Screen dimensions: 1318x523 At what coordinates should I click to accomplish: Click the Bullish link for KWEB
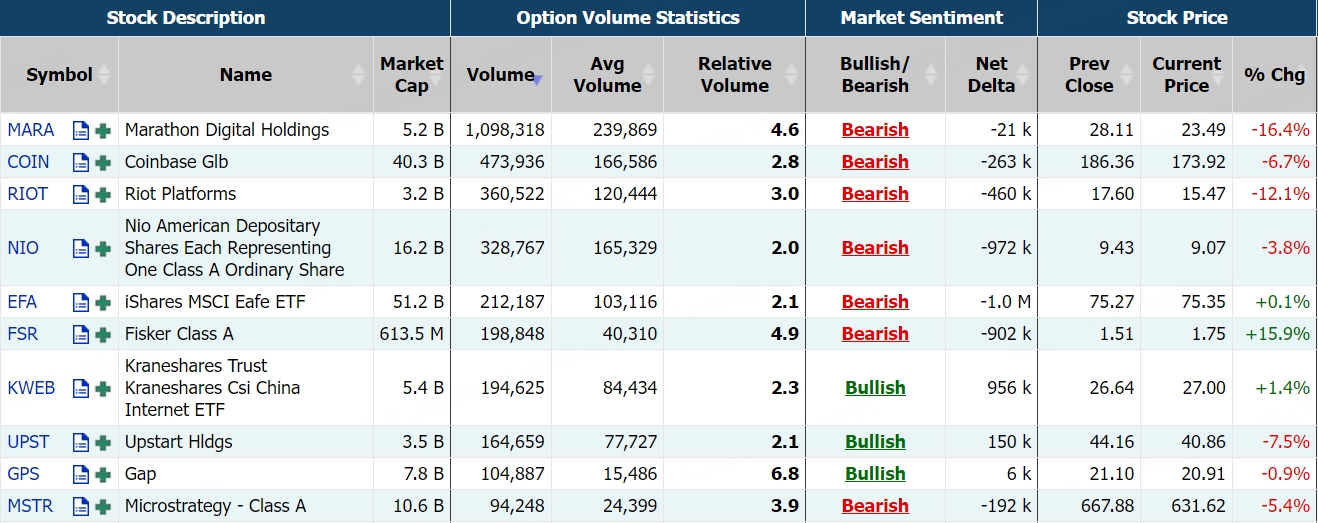(x=875, y=388)
